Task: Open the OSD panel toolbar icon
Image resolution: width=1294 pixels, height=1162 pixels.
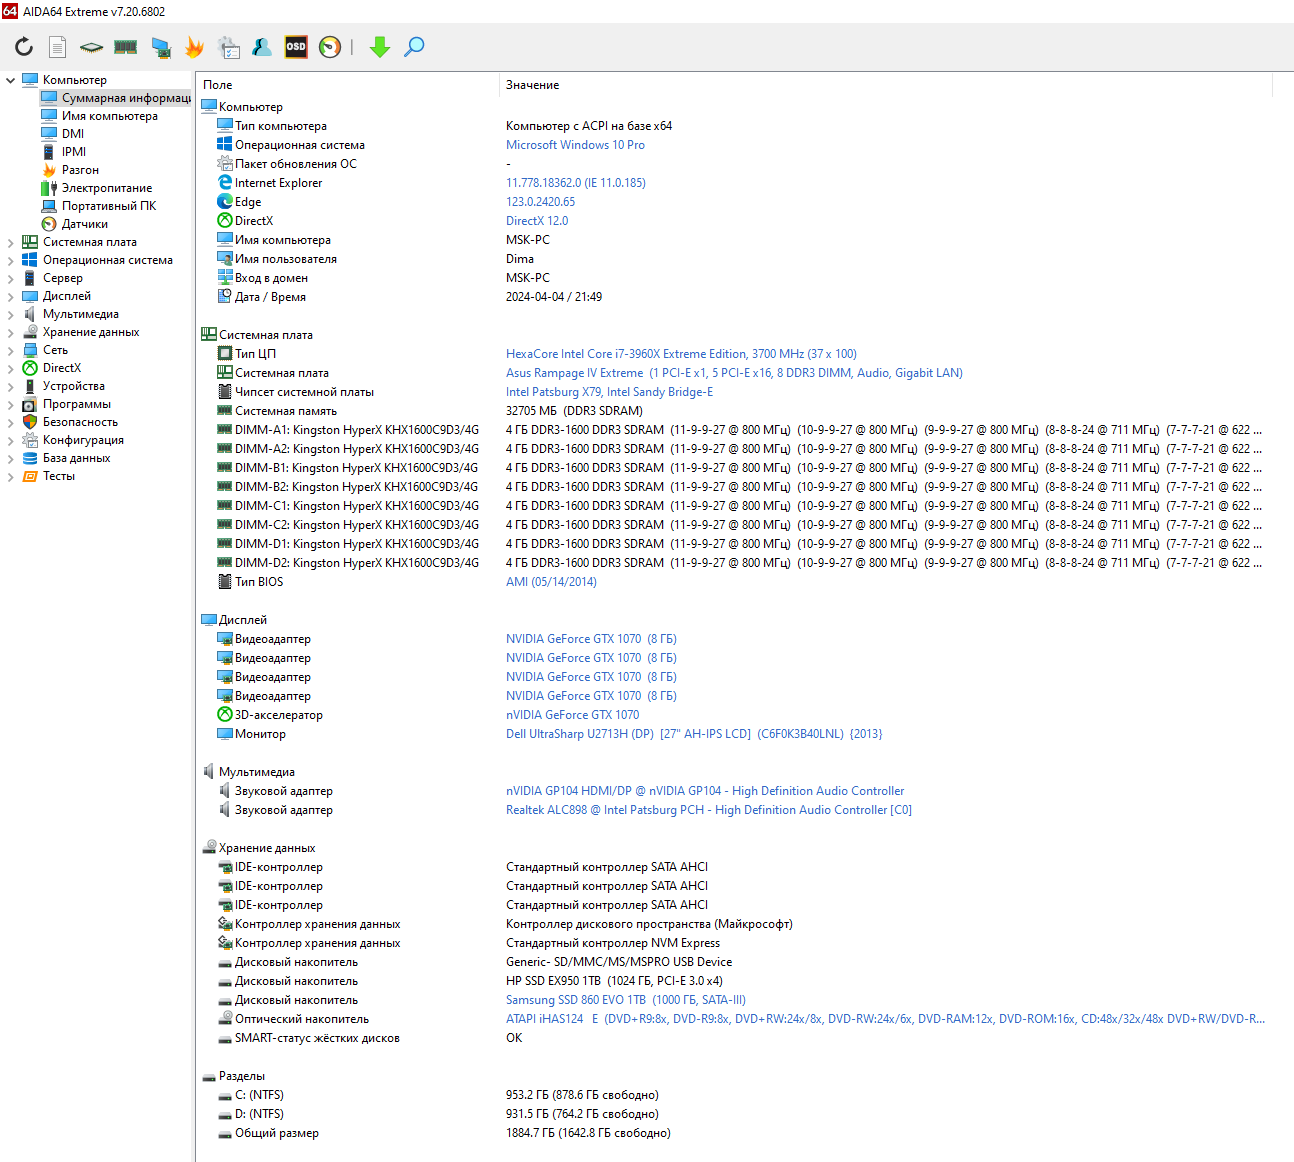Action: [296, 47]
